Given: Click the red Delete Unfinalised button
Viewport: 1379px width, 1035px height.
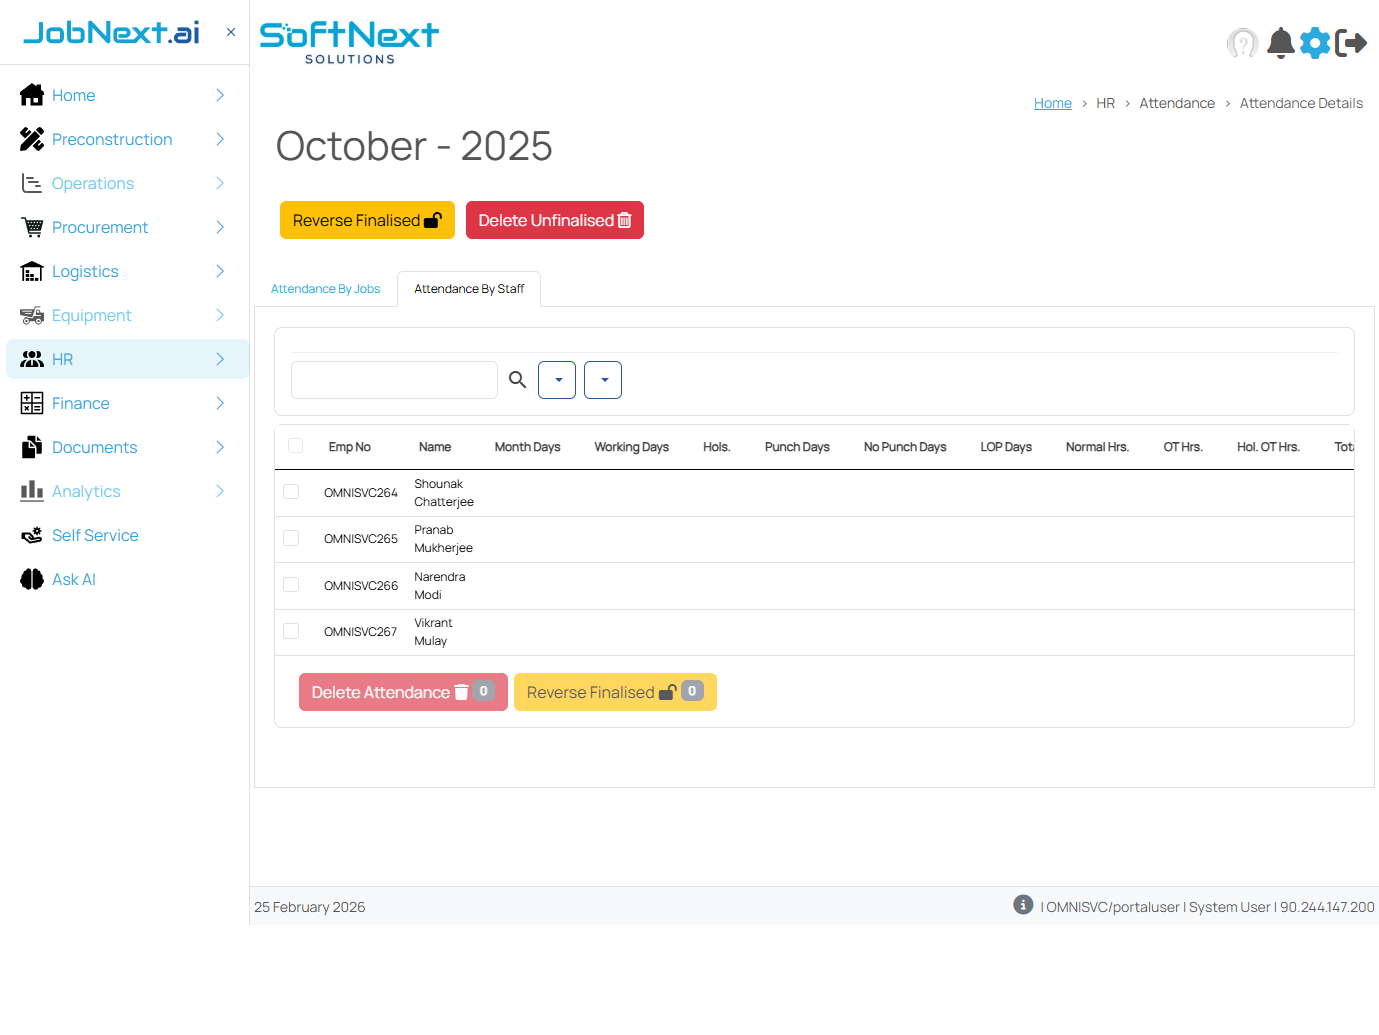Looking at the screenshot, I should 554,220.
